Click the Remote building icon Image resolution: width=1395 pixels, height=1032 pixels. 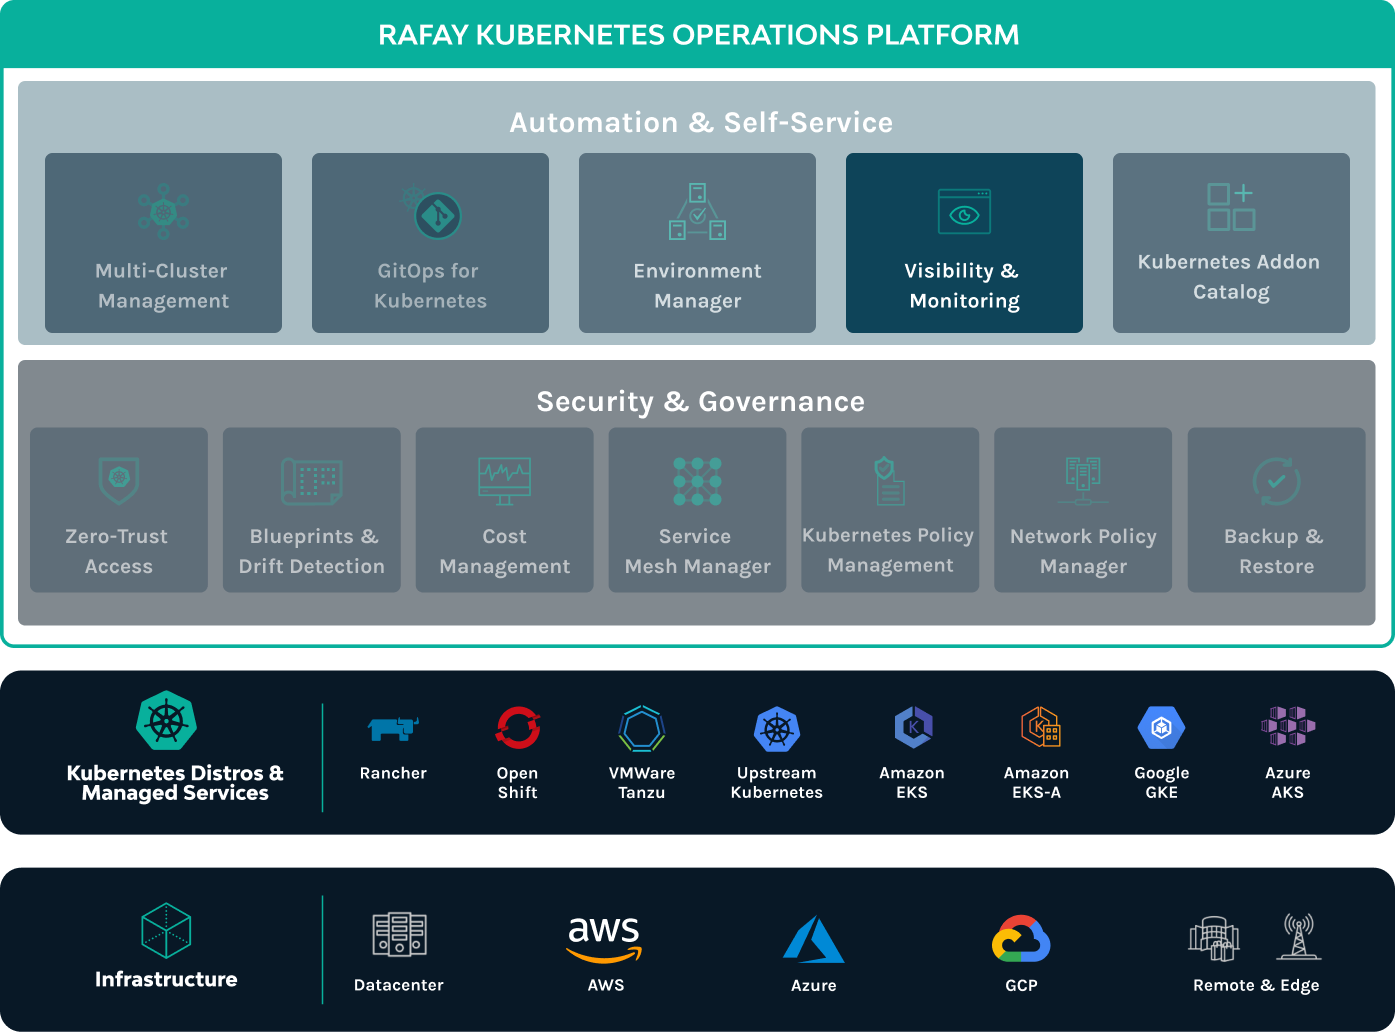coord(1214,938)
